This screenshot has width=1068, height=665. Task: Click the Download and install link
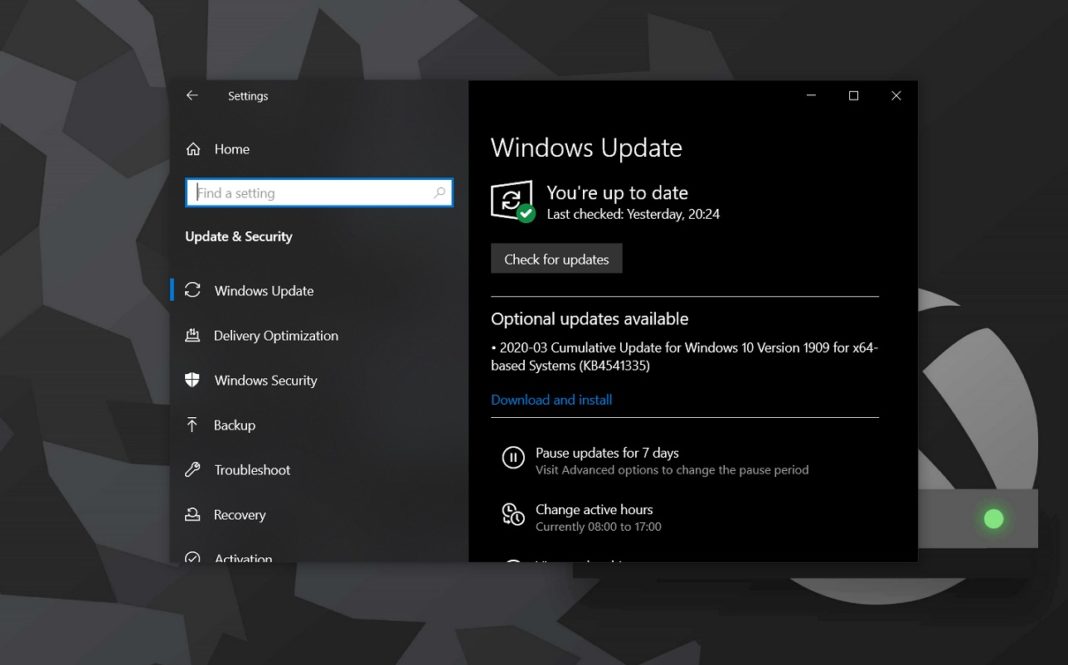[551, 399]
